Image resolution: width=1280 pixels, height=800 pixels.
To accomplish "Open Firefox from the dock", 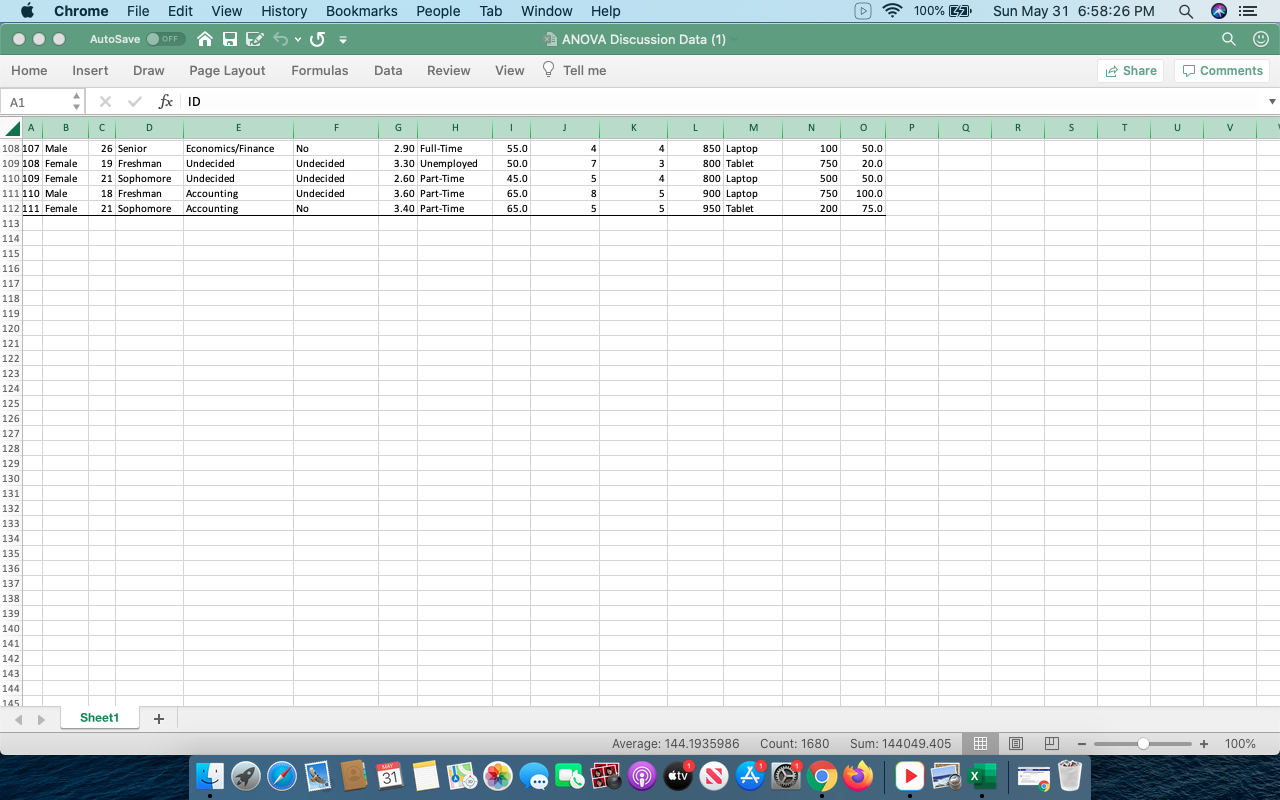I will pyautogui.click(x=858, y=776).
